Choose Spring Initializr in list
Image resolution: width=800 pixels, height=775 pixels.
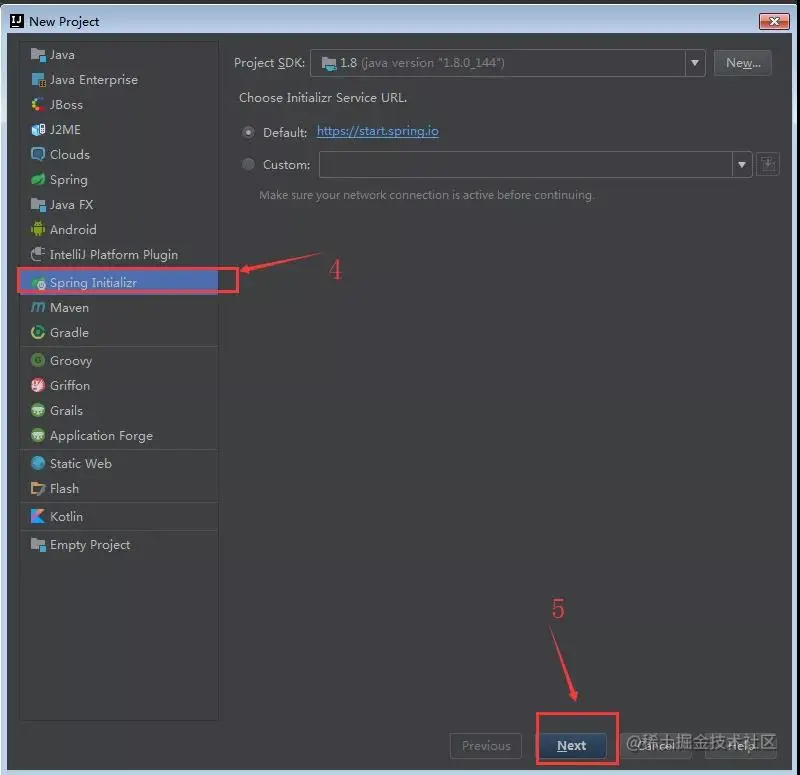[93, 283]
